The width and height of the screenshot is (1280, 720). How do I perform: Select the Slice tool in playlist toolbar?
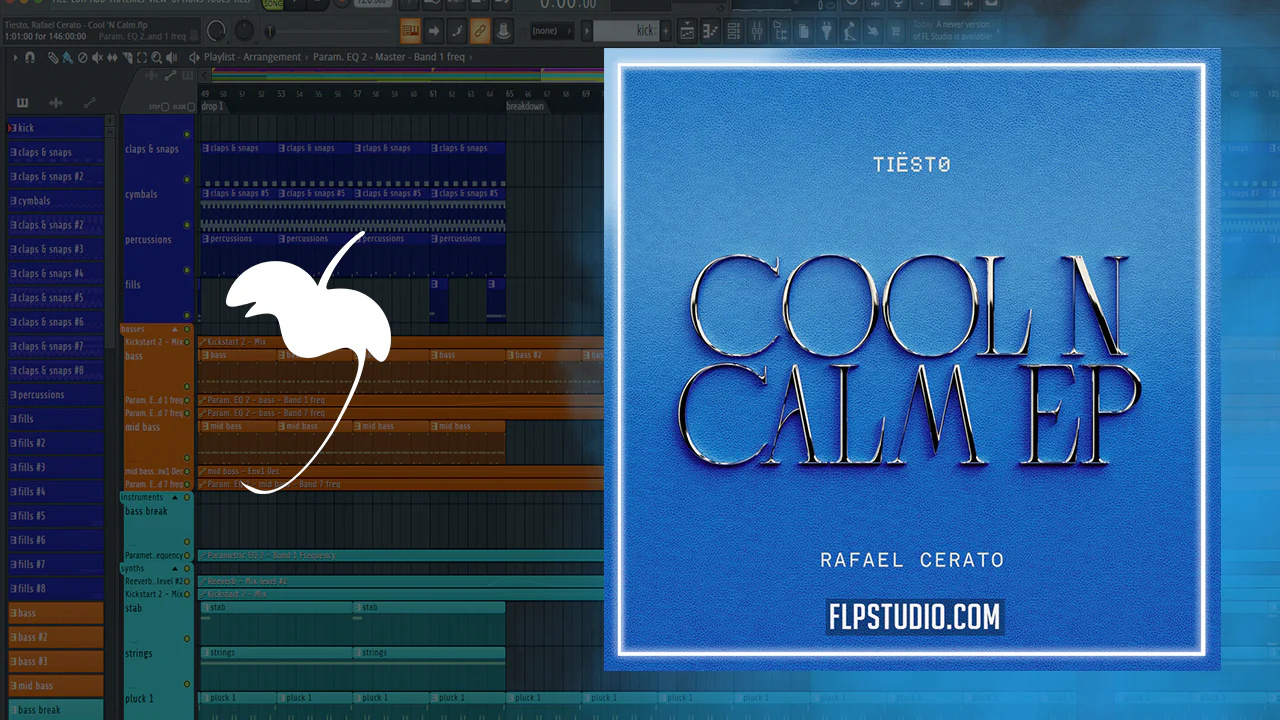(x=127, y=57)
